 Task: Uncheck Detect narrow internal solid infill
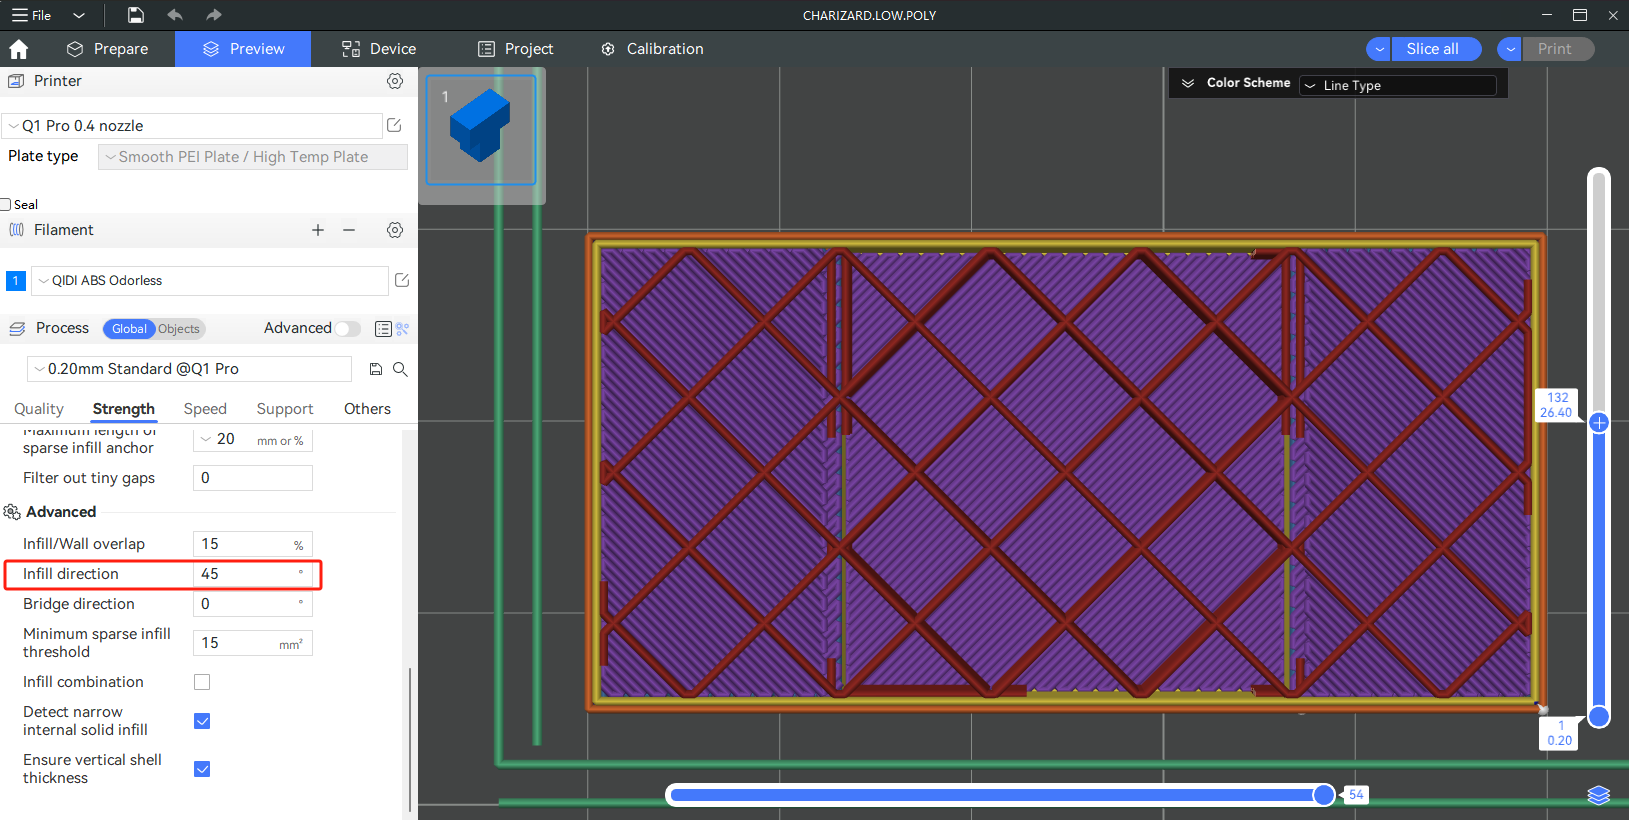202,721
